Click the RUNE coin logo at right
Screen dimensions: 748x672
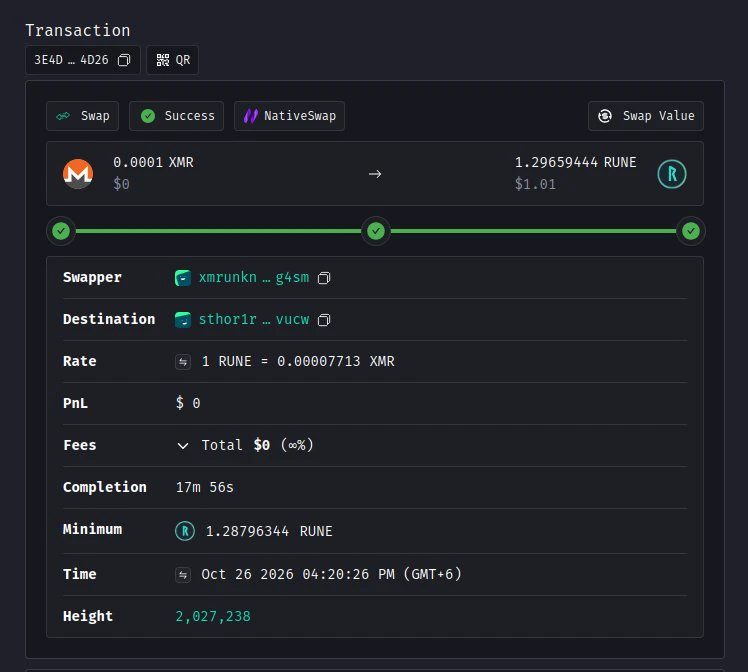tap(672, 174)
